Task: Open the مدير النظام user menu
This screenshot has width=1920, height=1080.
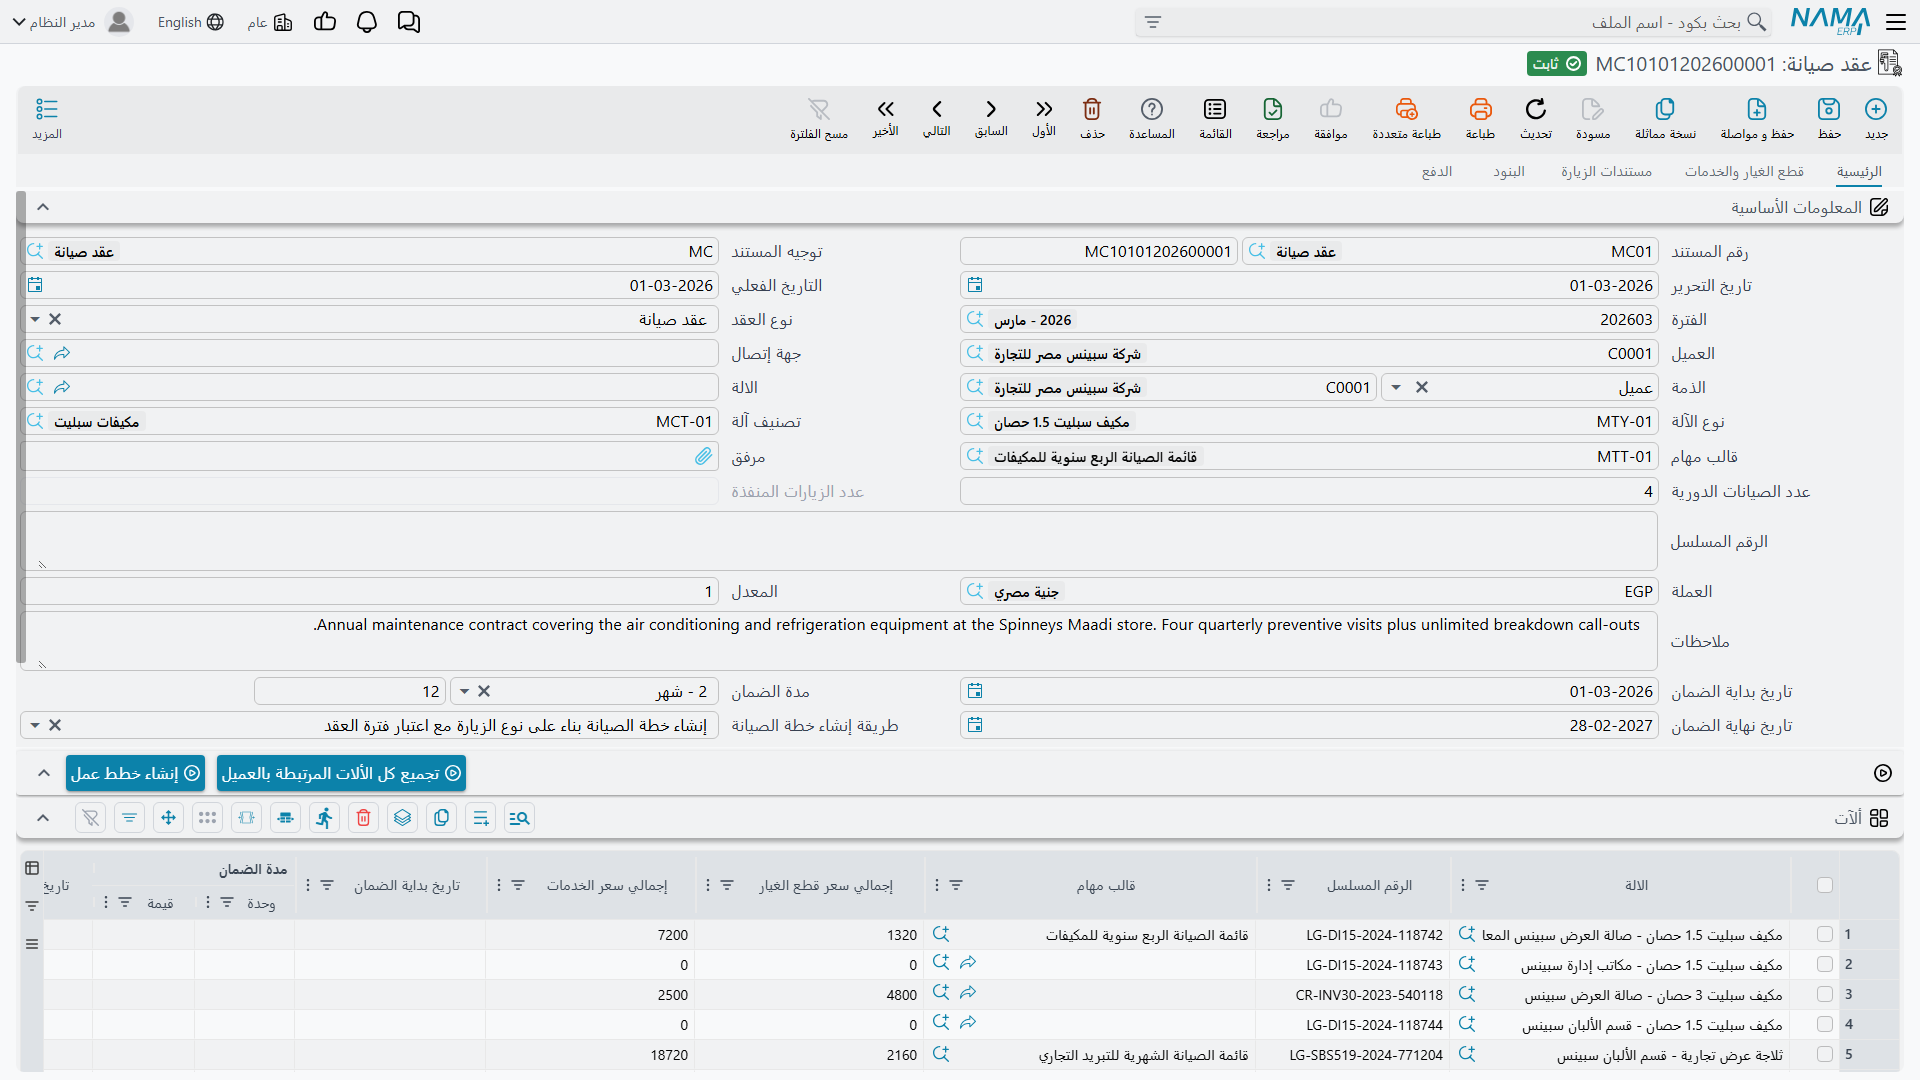Action: 72,22
